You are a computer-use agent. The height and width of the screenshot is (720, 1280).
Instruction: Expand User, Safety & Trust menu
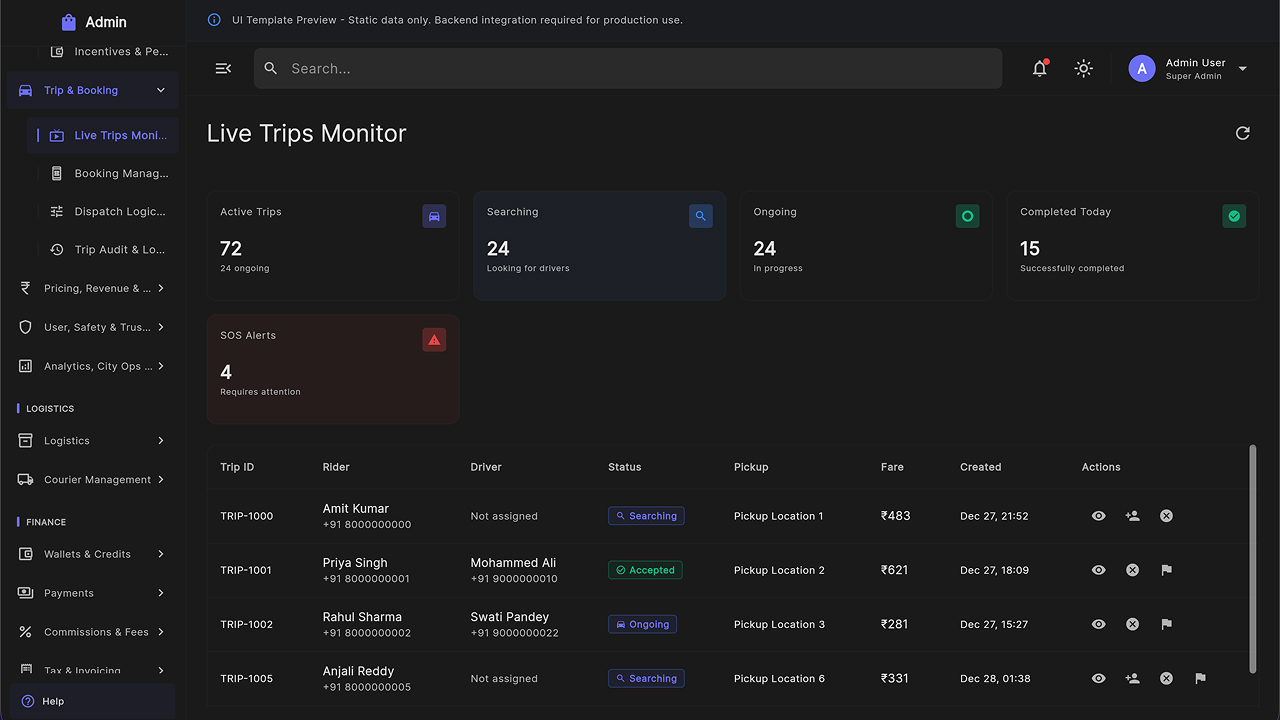click(92, 327)
